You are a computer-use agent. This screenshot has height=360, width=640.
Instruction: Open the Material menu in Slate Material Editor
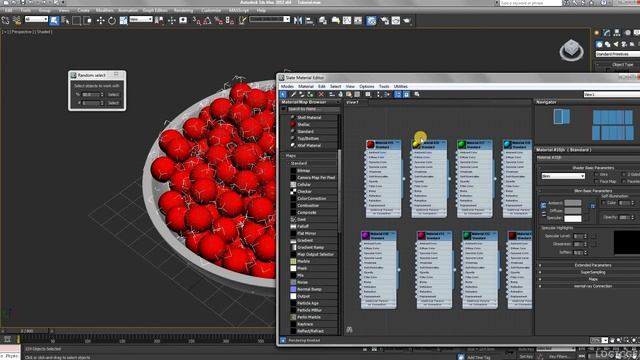pos(306,87)
